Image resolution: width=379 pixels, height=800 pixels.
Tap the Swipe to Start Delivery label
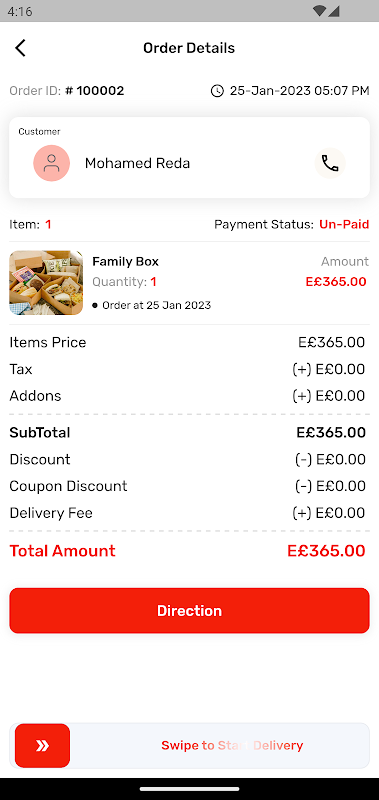pyautogui.click(x=232, y=745)
